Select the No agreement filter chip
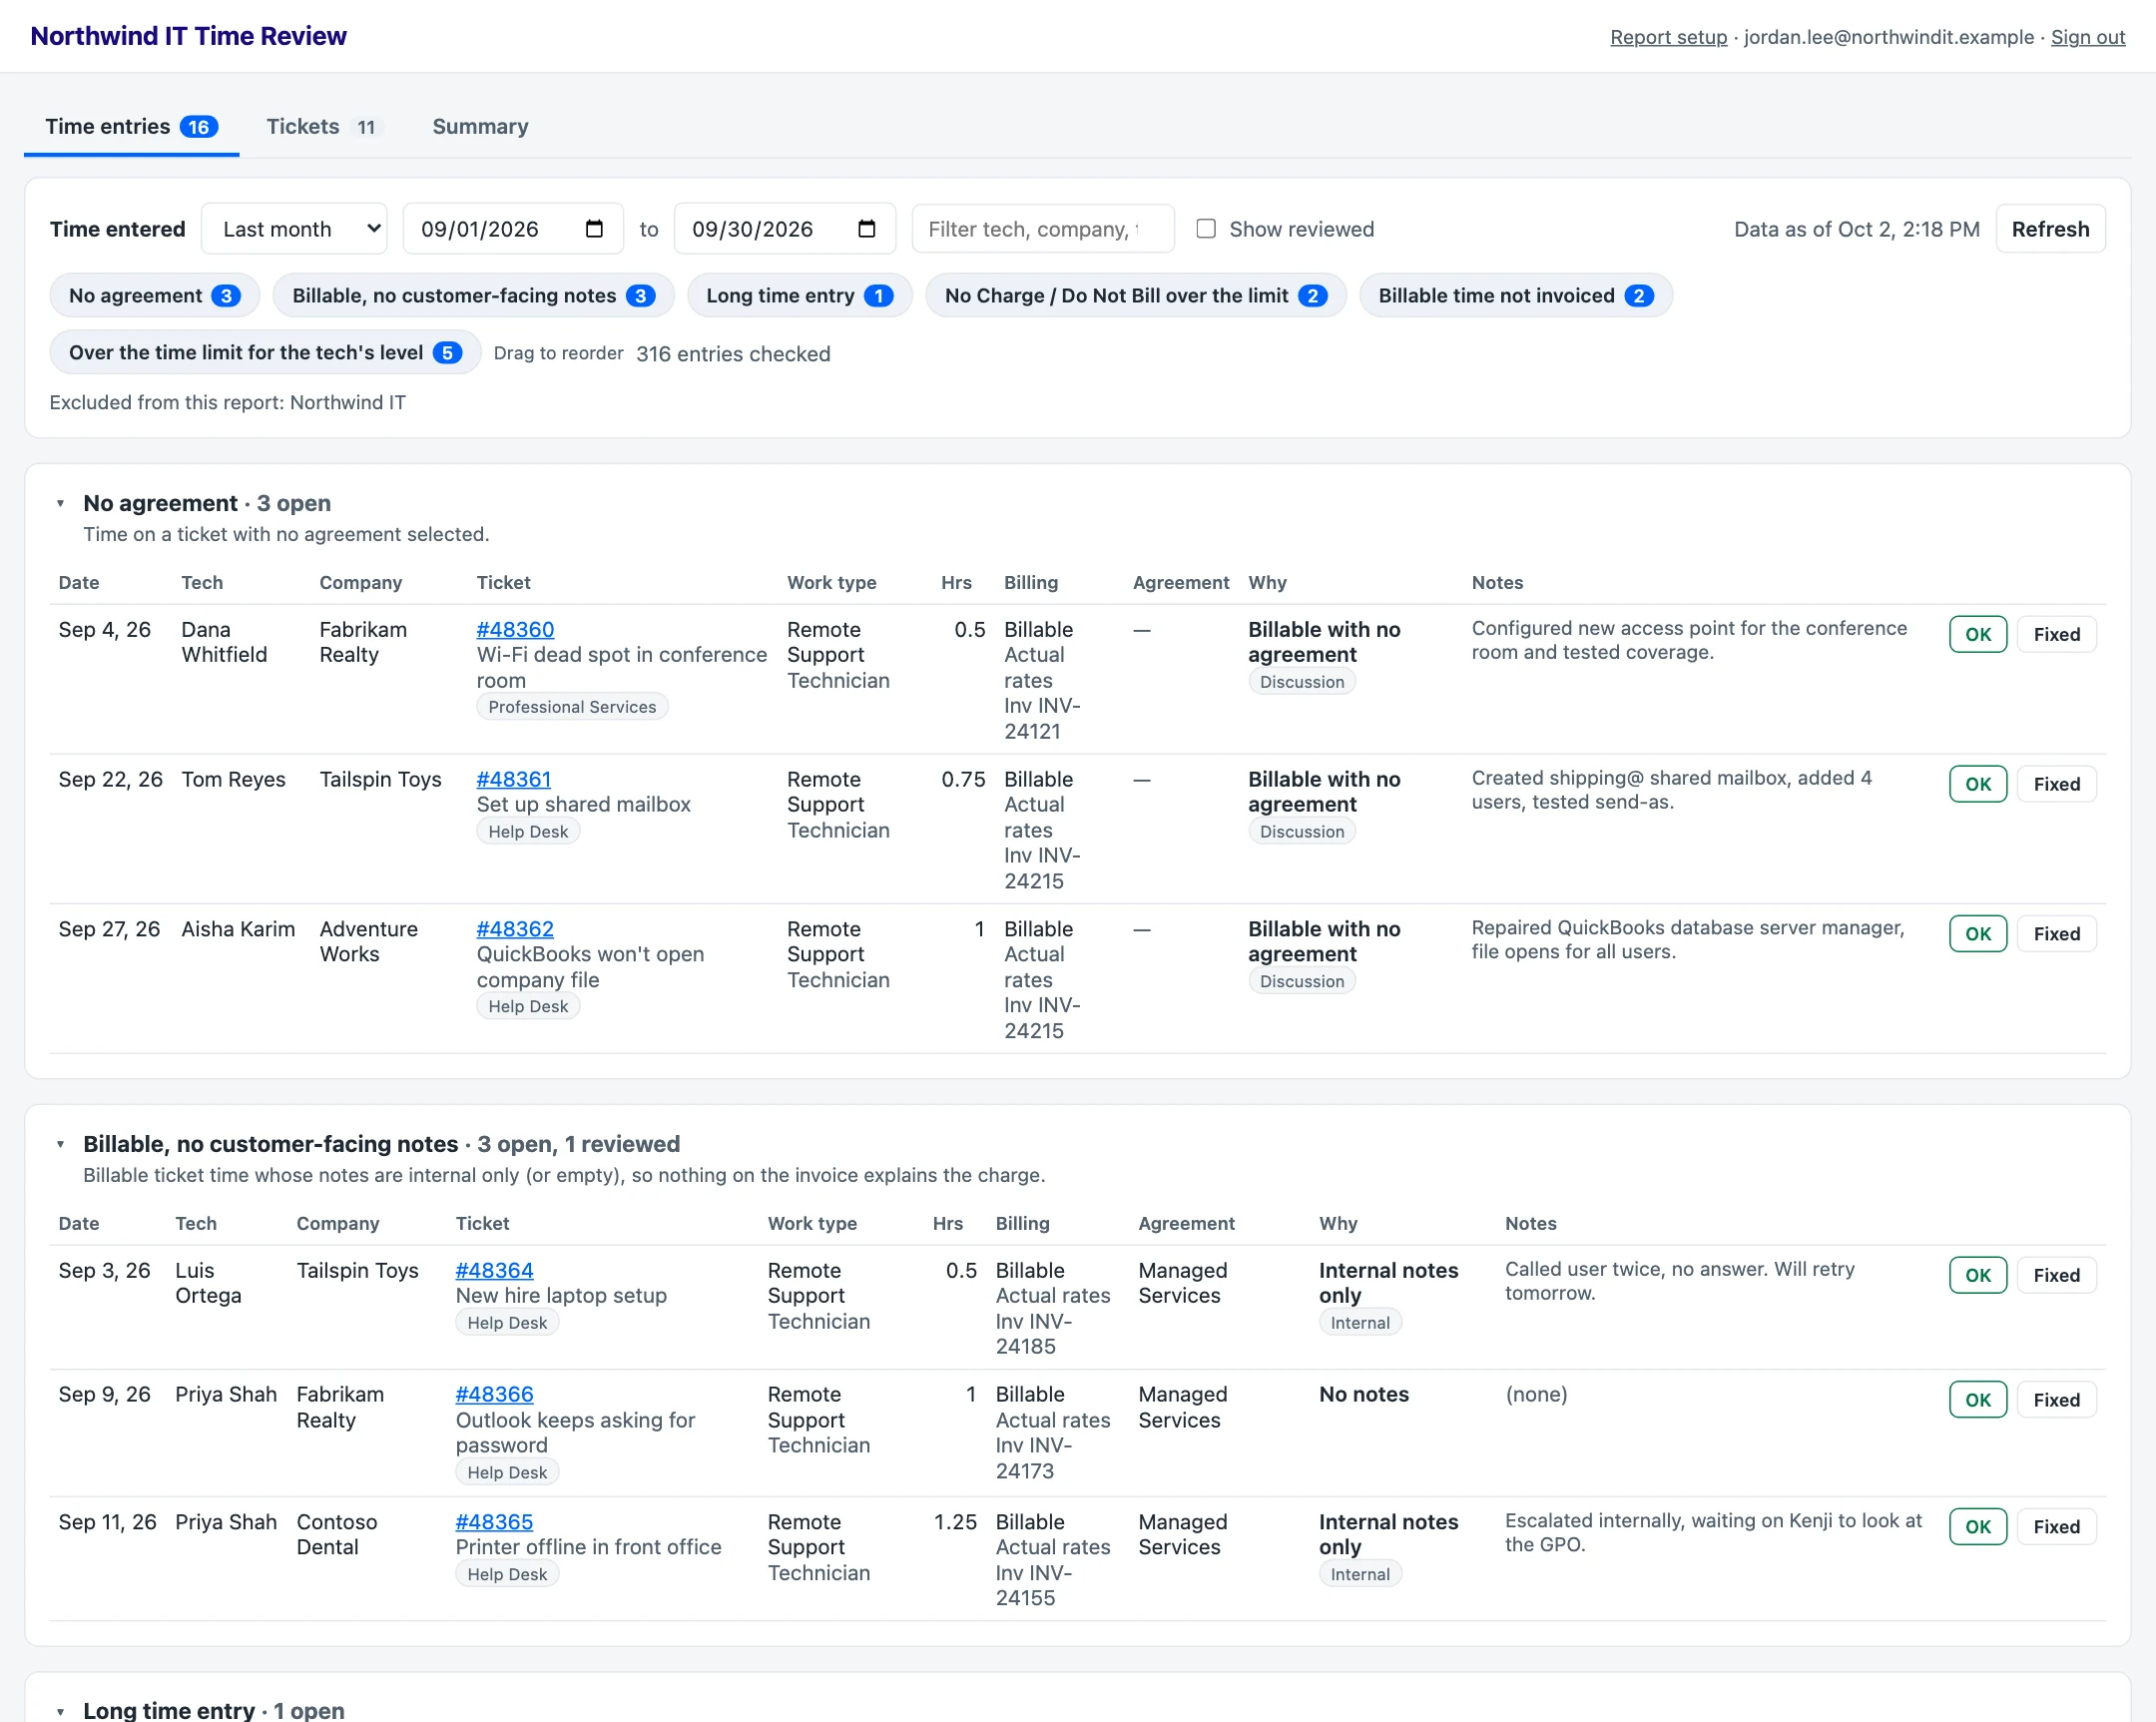Viewport: 2156px width, 1722px height. click(154, 296)
